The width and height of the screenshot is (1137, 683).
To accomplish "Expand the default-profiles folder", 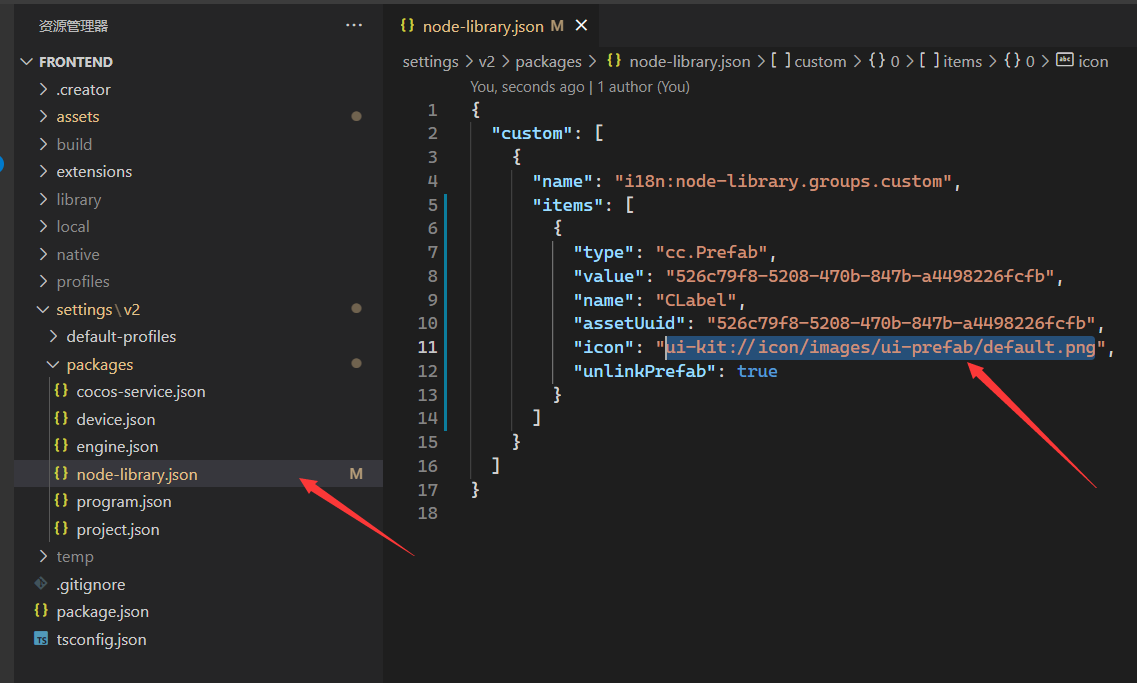I will pos(54,336).
